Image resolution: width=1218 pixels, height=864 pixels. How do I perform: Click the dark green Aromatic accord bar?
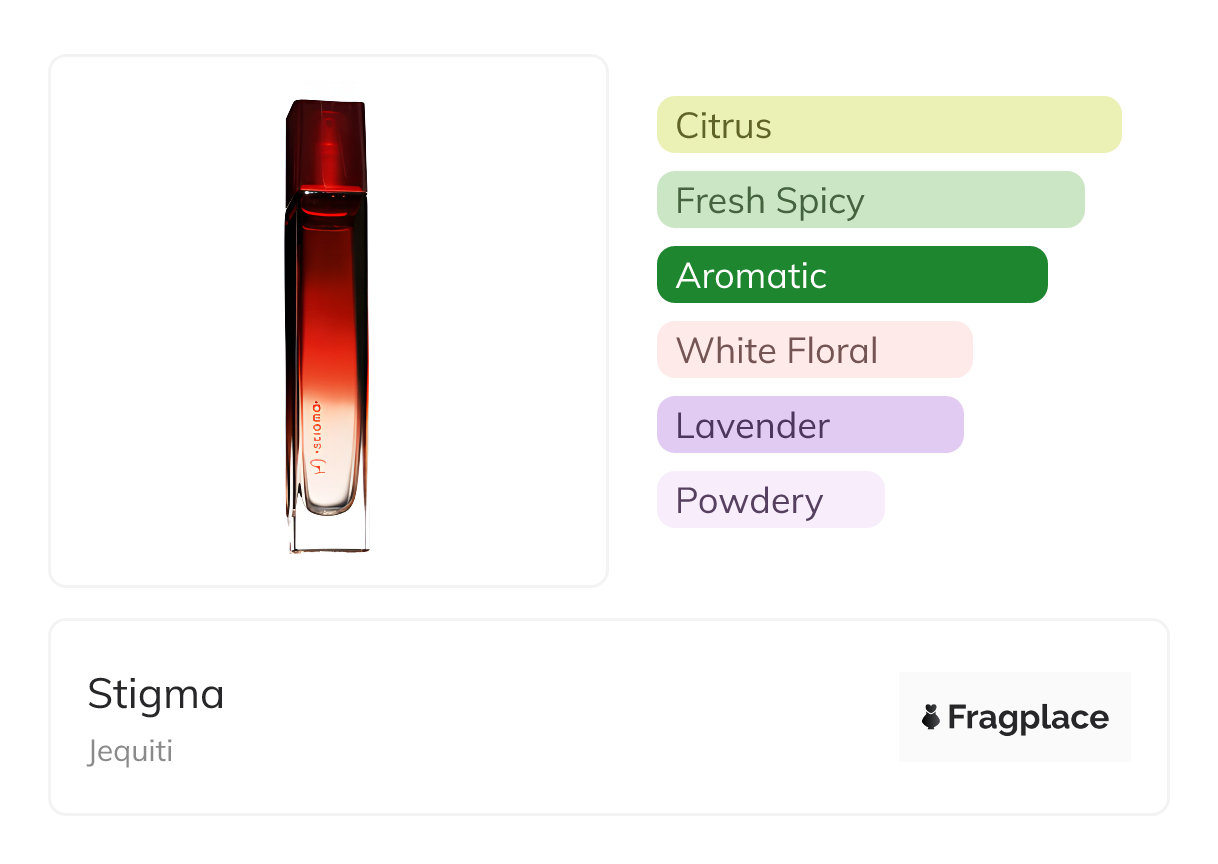click(852, 275)
